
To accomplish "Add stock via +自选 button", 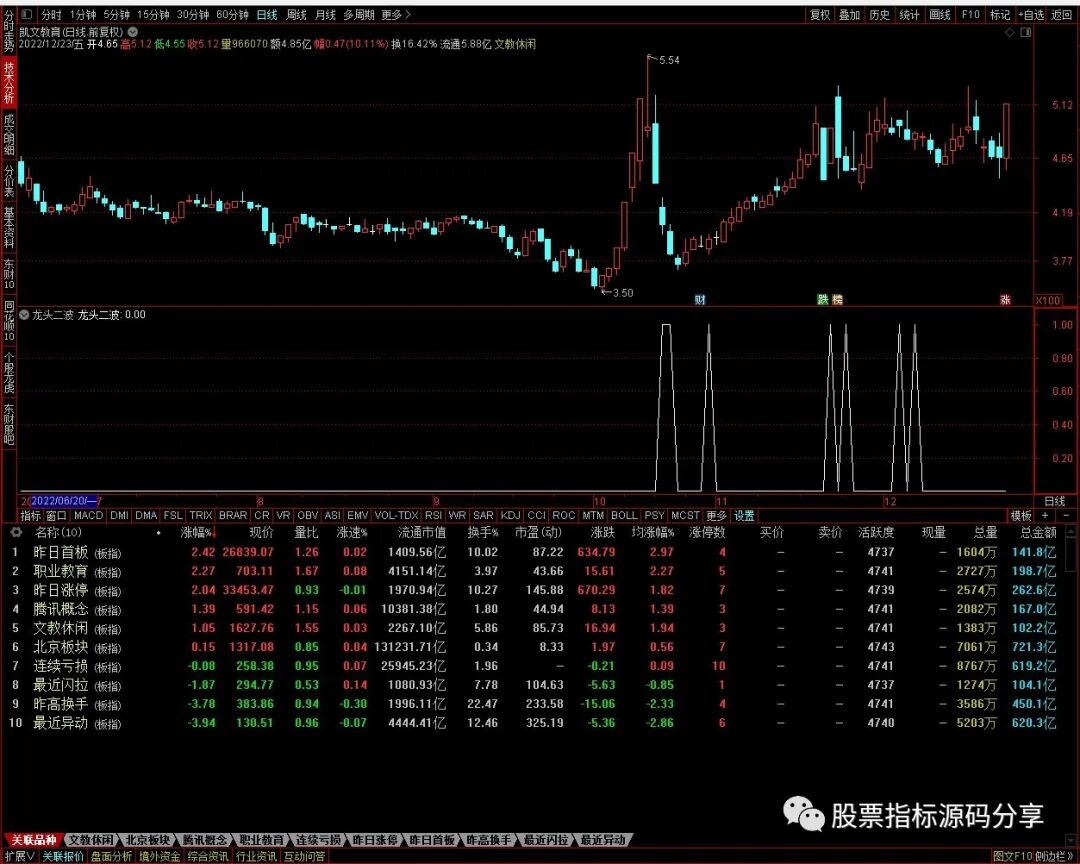I will coord(1031,14).
